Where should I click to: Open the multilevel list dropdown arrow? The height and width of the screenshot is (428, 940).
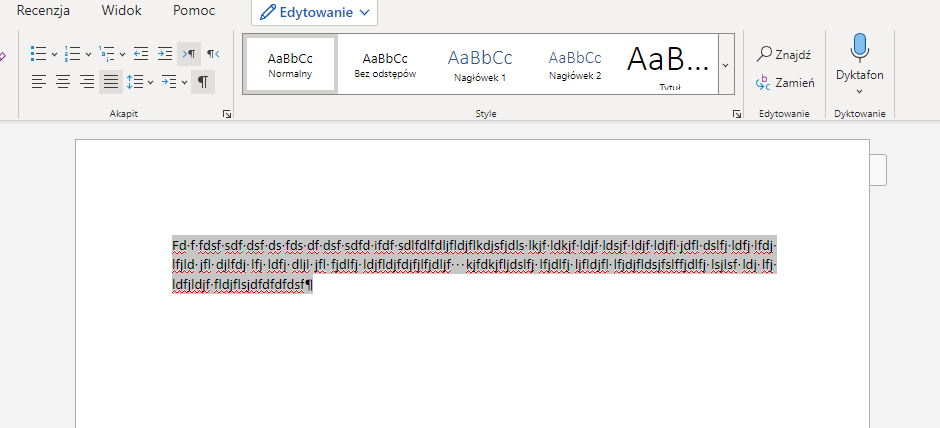pos(122,54)
